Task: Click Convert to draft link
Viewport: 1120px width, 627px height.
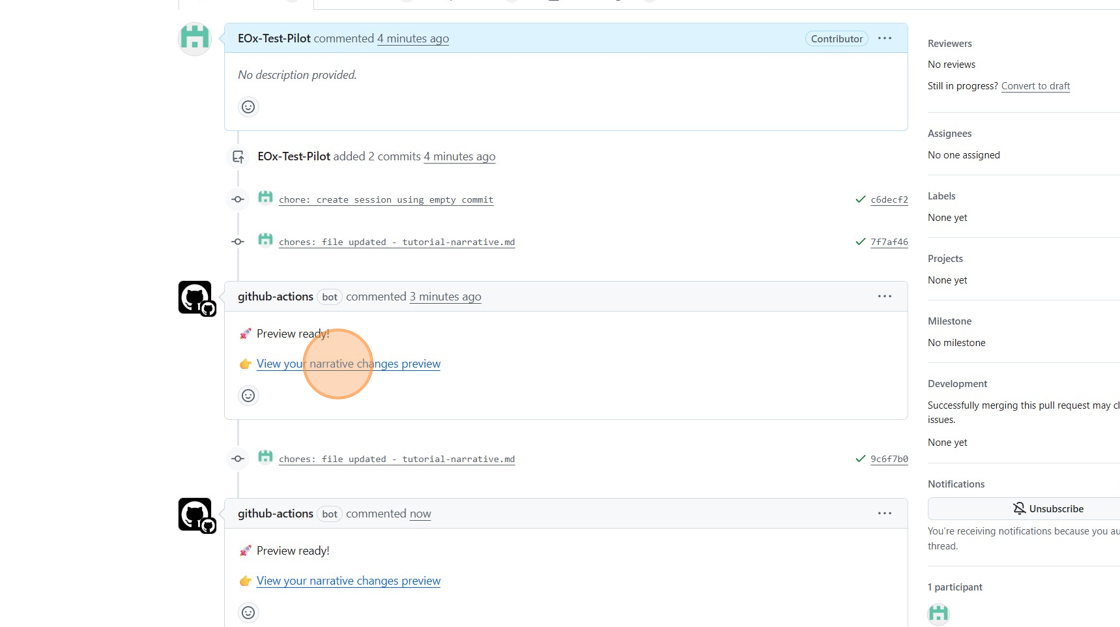Action: coord(1035,86)
